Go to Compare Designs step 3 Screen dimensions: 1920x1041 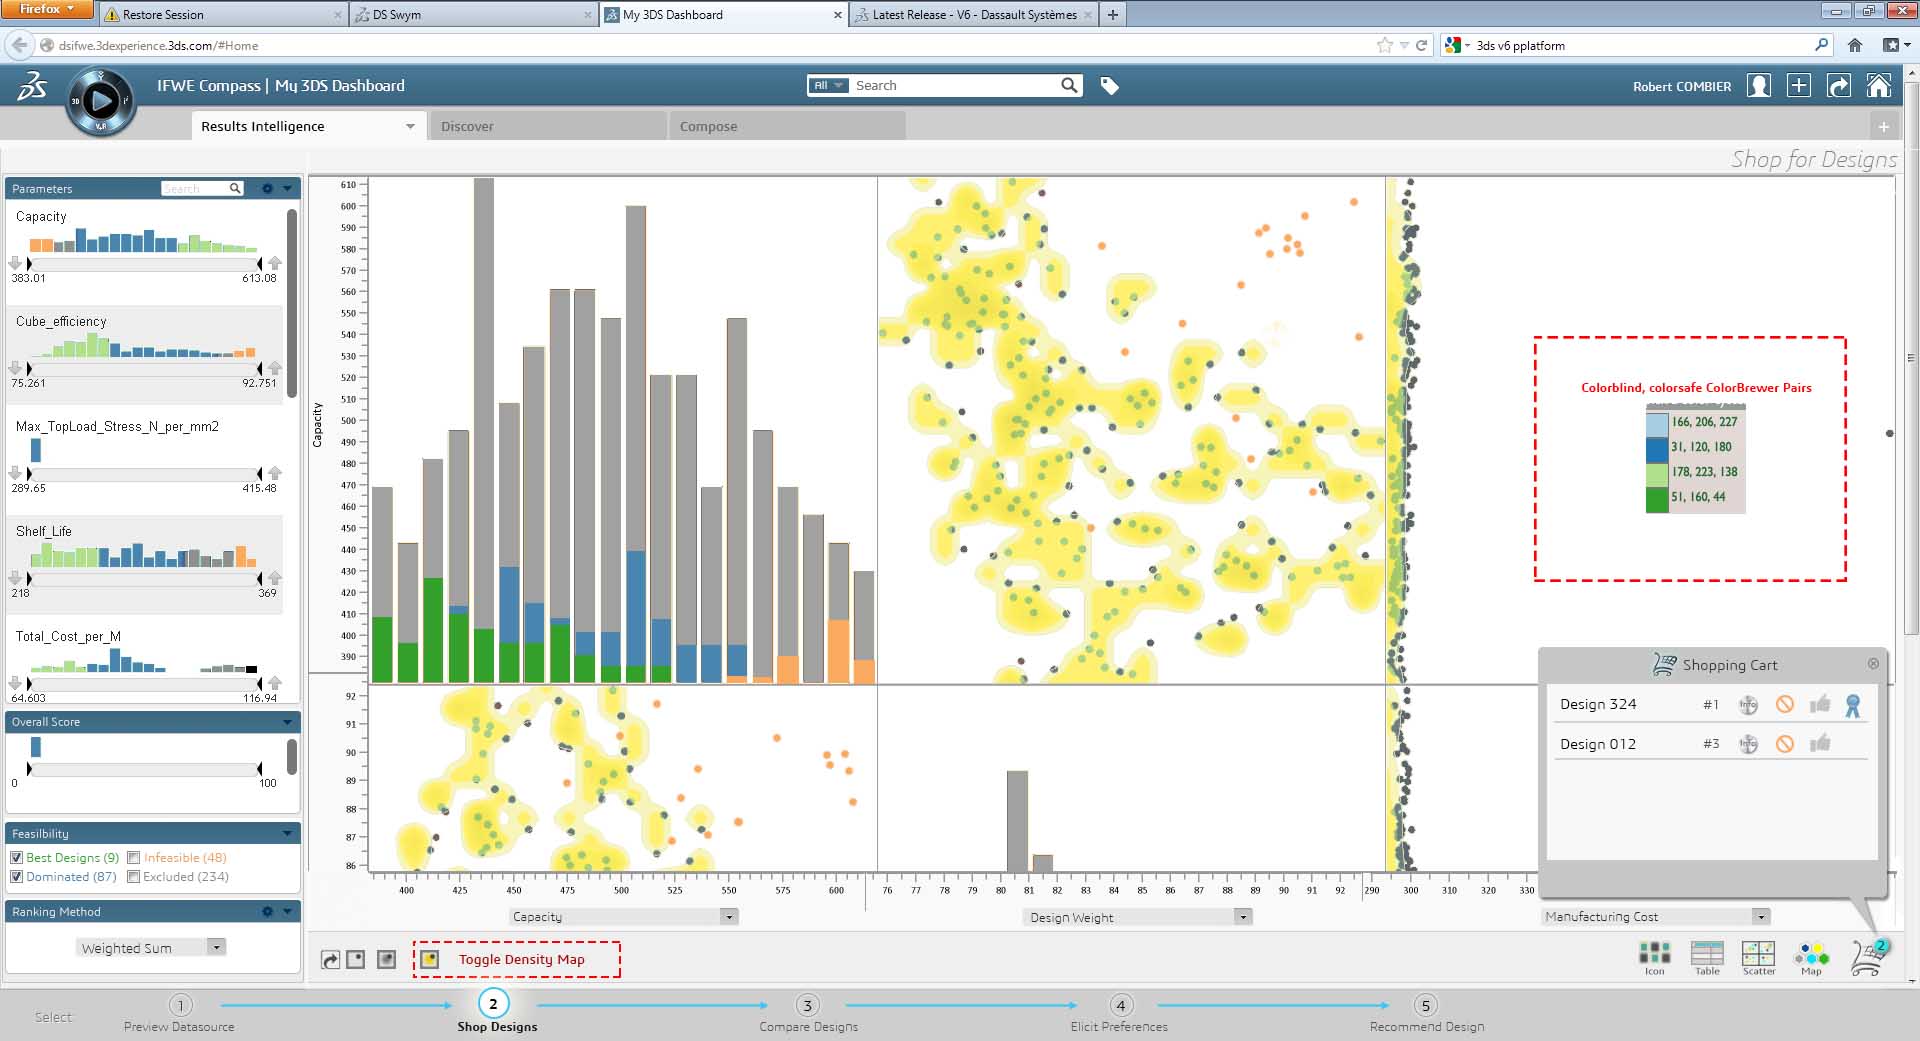807,1005
